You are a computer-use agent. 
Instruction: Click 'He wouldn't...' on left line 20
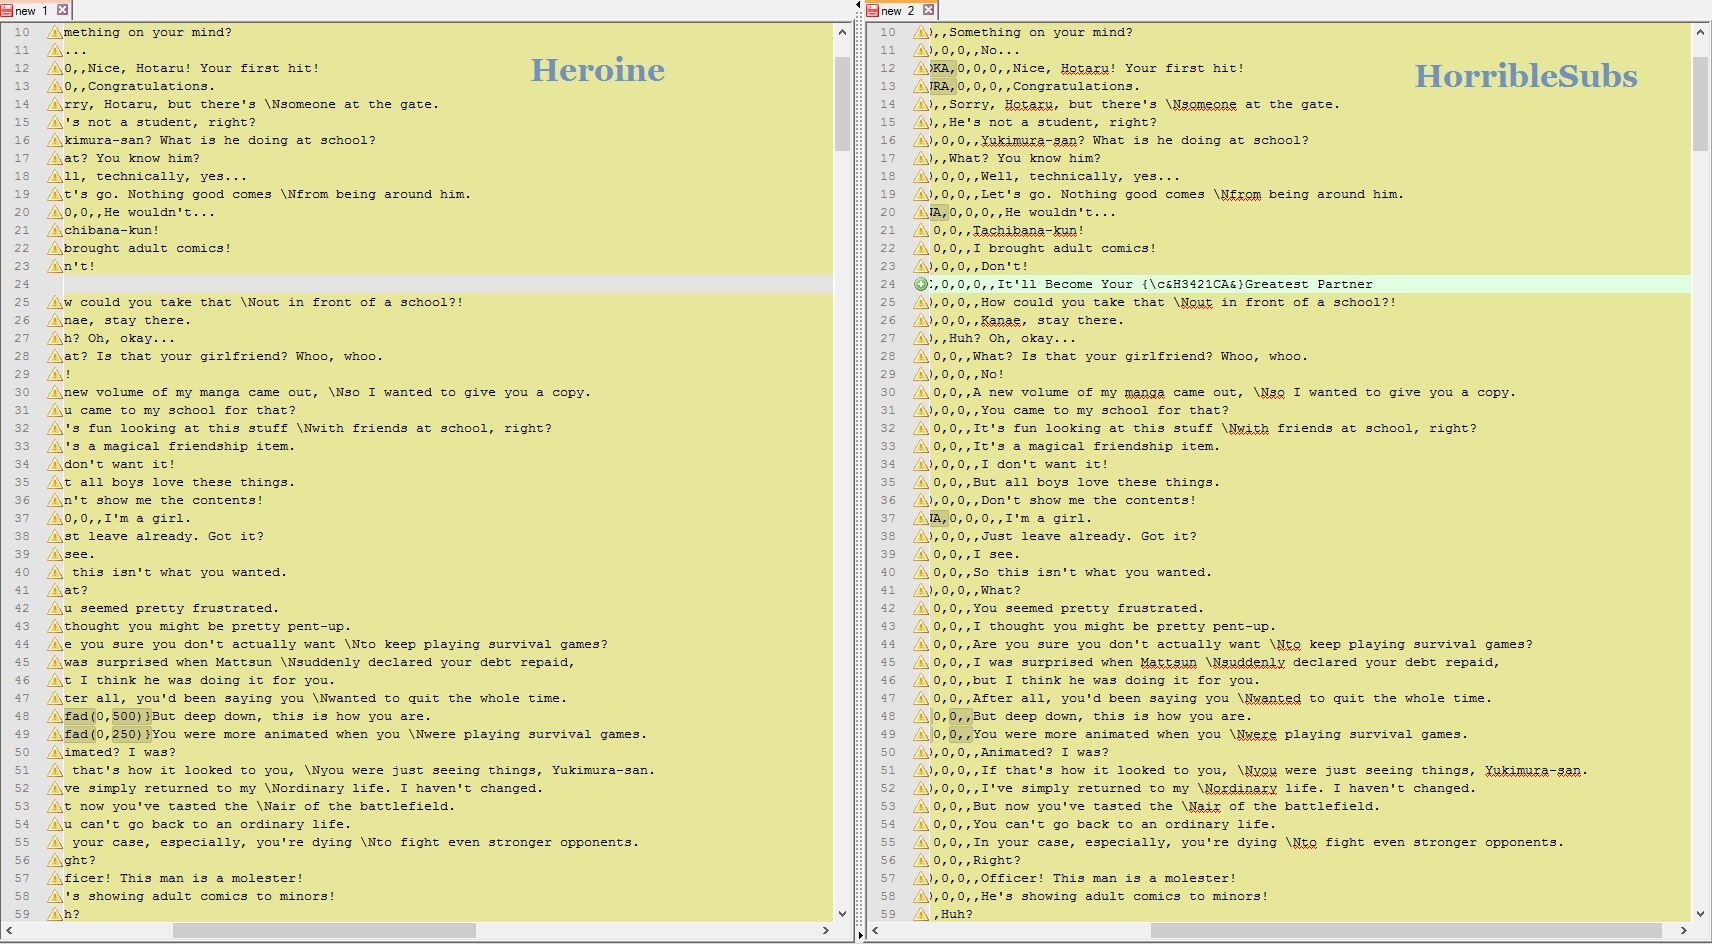tap(160, 213)
